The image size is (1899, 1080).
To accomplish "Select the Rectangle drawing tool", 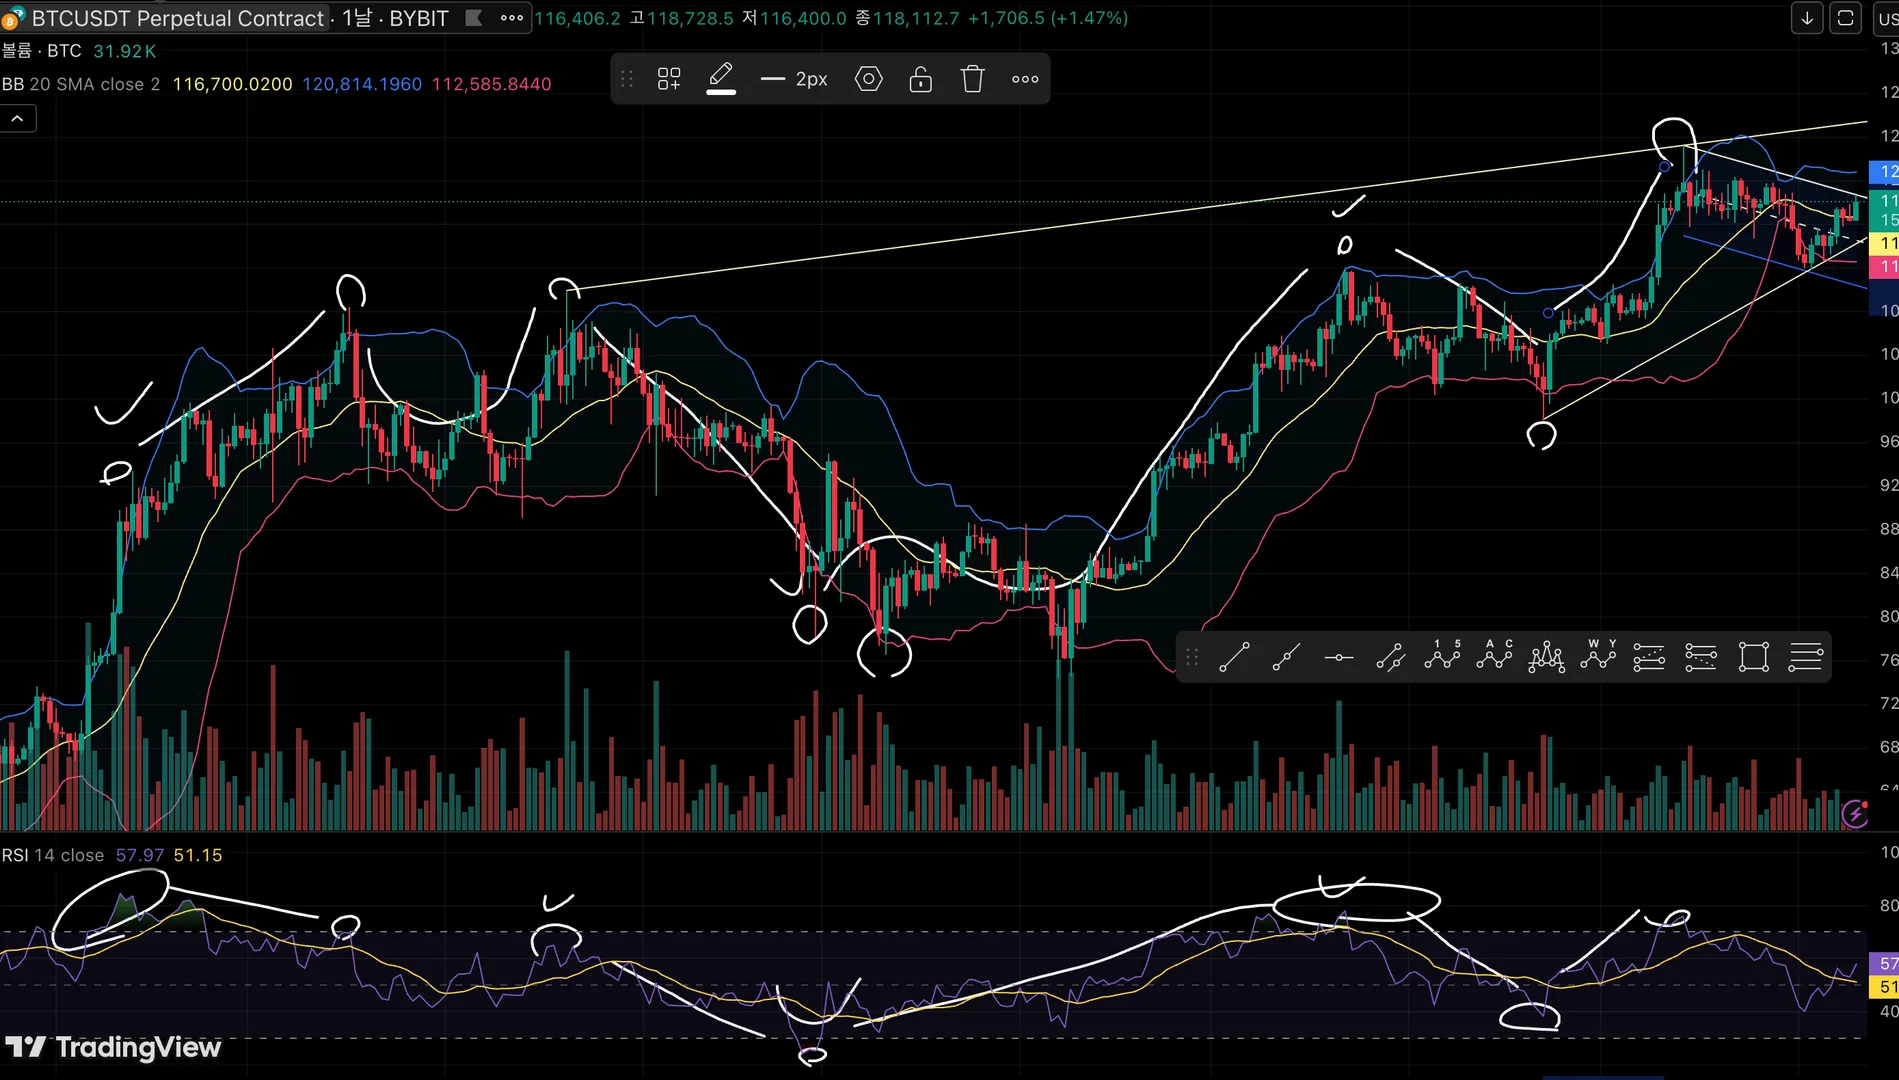I will pos(1754,657).
